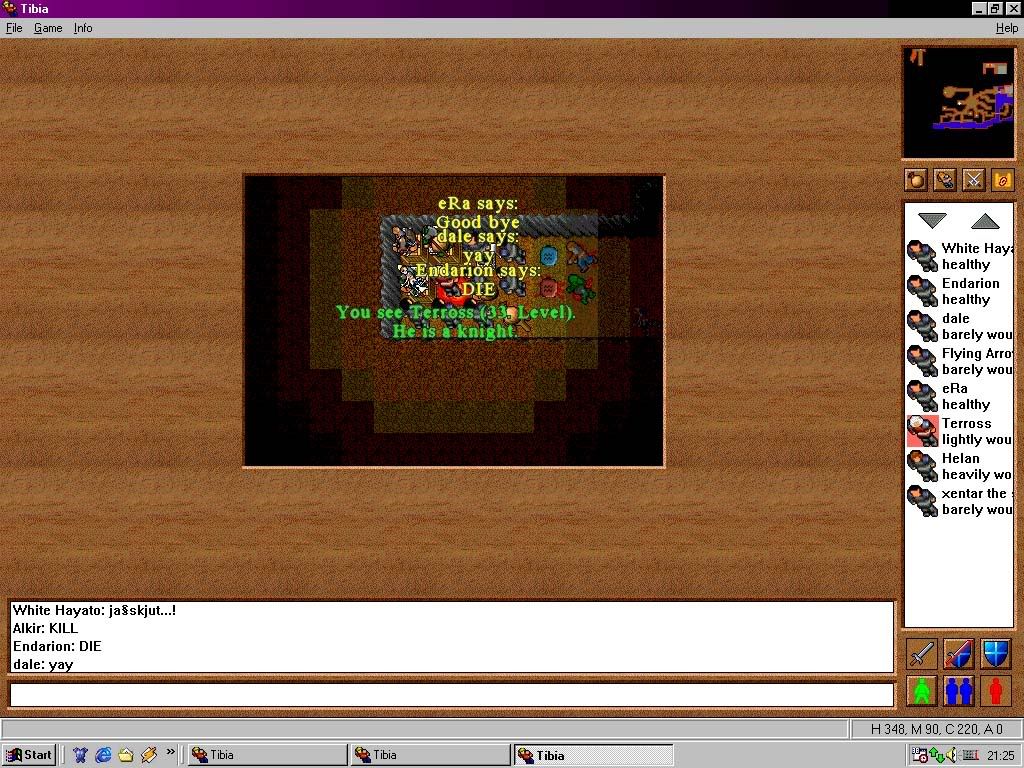1024x768 pixels.
Task: Open the orange scroll panel icon
Action: coord(1002,180)
